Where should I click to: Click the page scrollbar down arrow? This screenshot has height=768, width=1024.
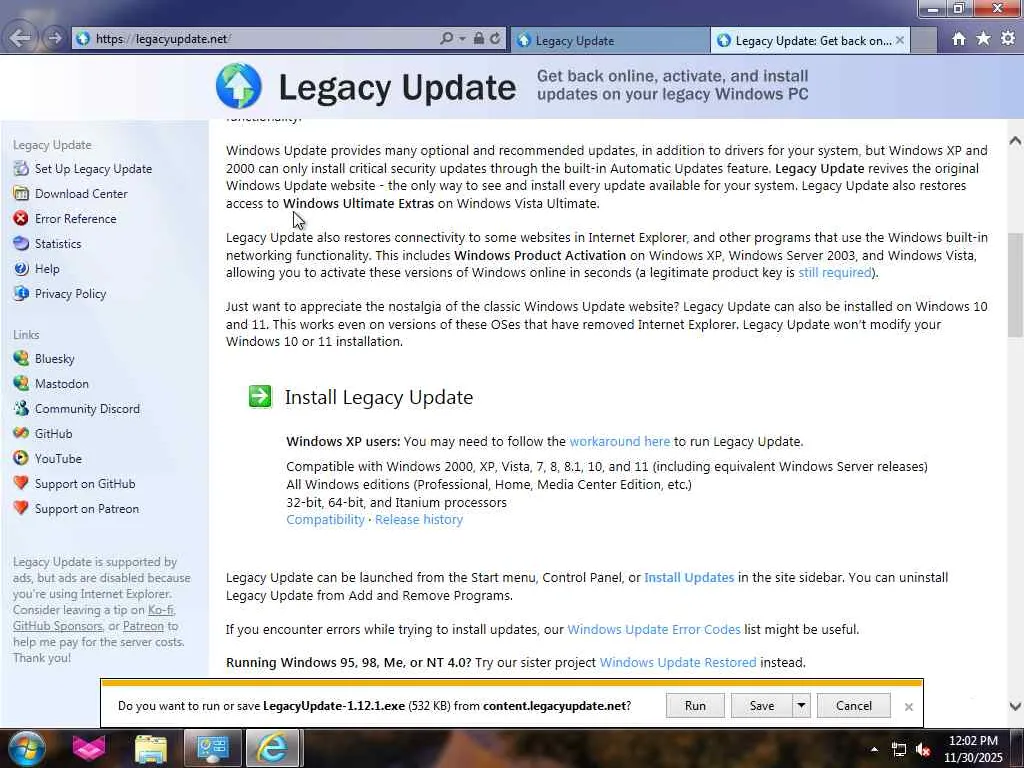(1015, 706)
